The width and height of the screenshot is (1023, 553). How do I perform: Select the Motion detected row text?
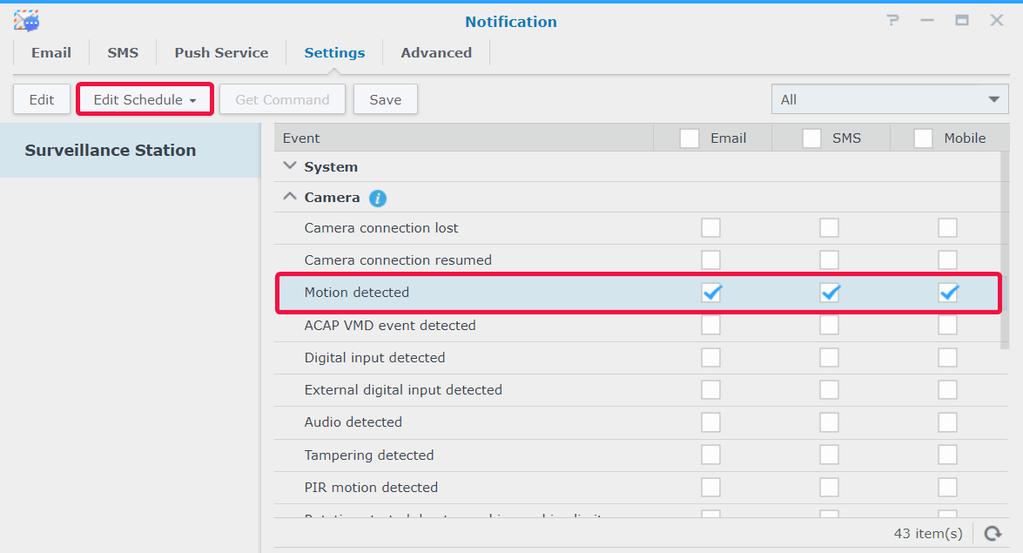pos(357,292)
